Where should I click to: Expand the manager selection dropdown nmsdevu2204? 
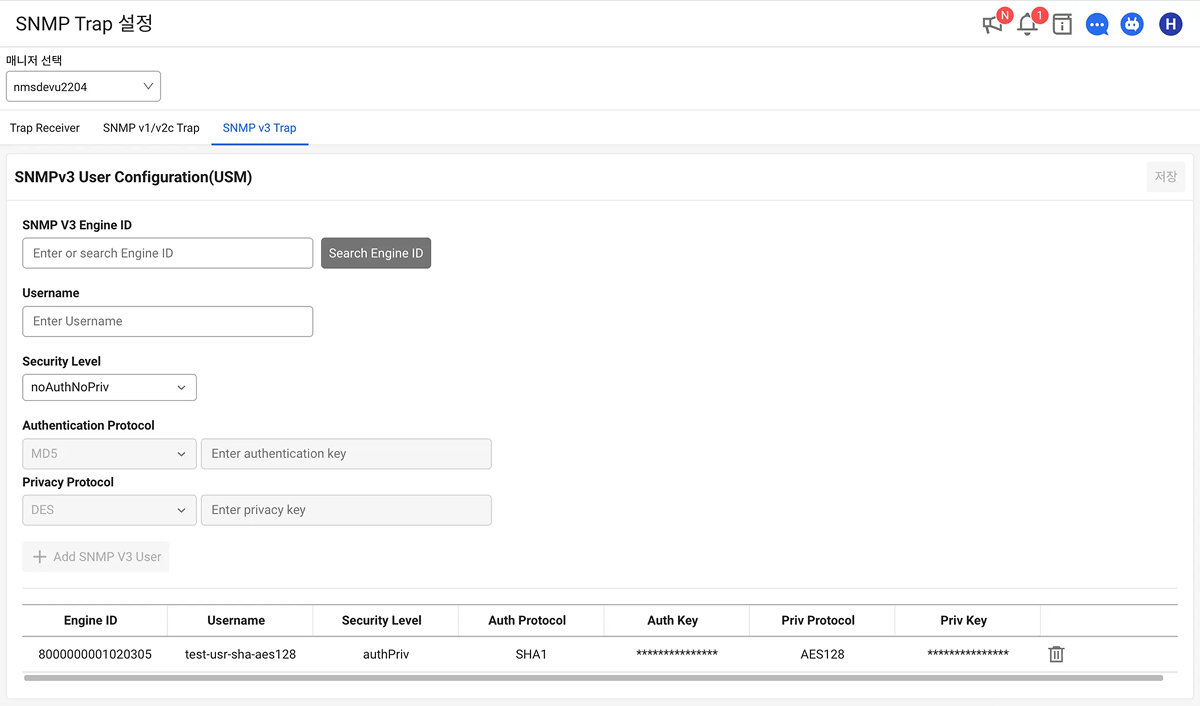tap(83, 87)
